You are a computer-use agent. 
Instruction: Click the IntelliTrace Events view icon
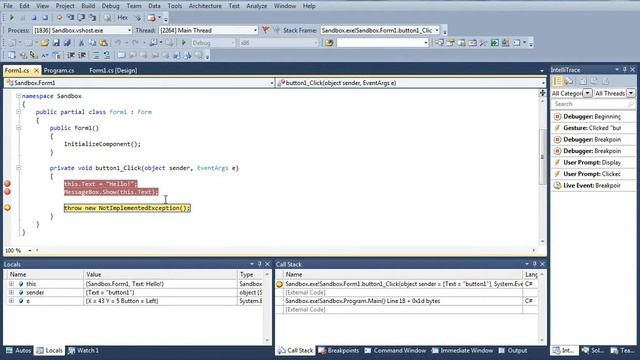click(558, 81)
